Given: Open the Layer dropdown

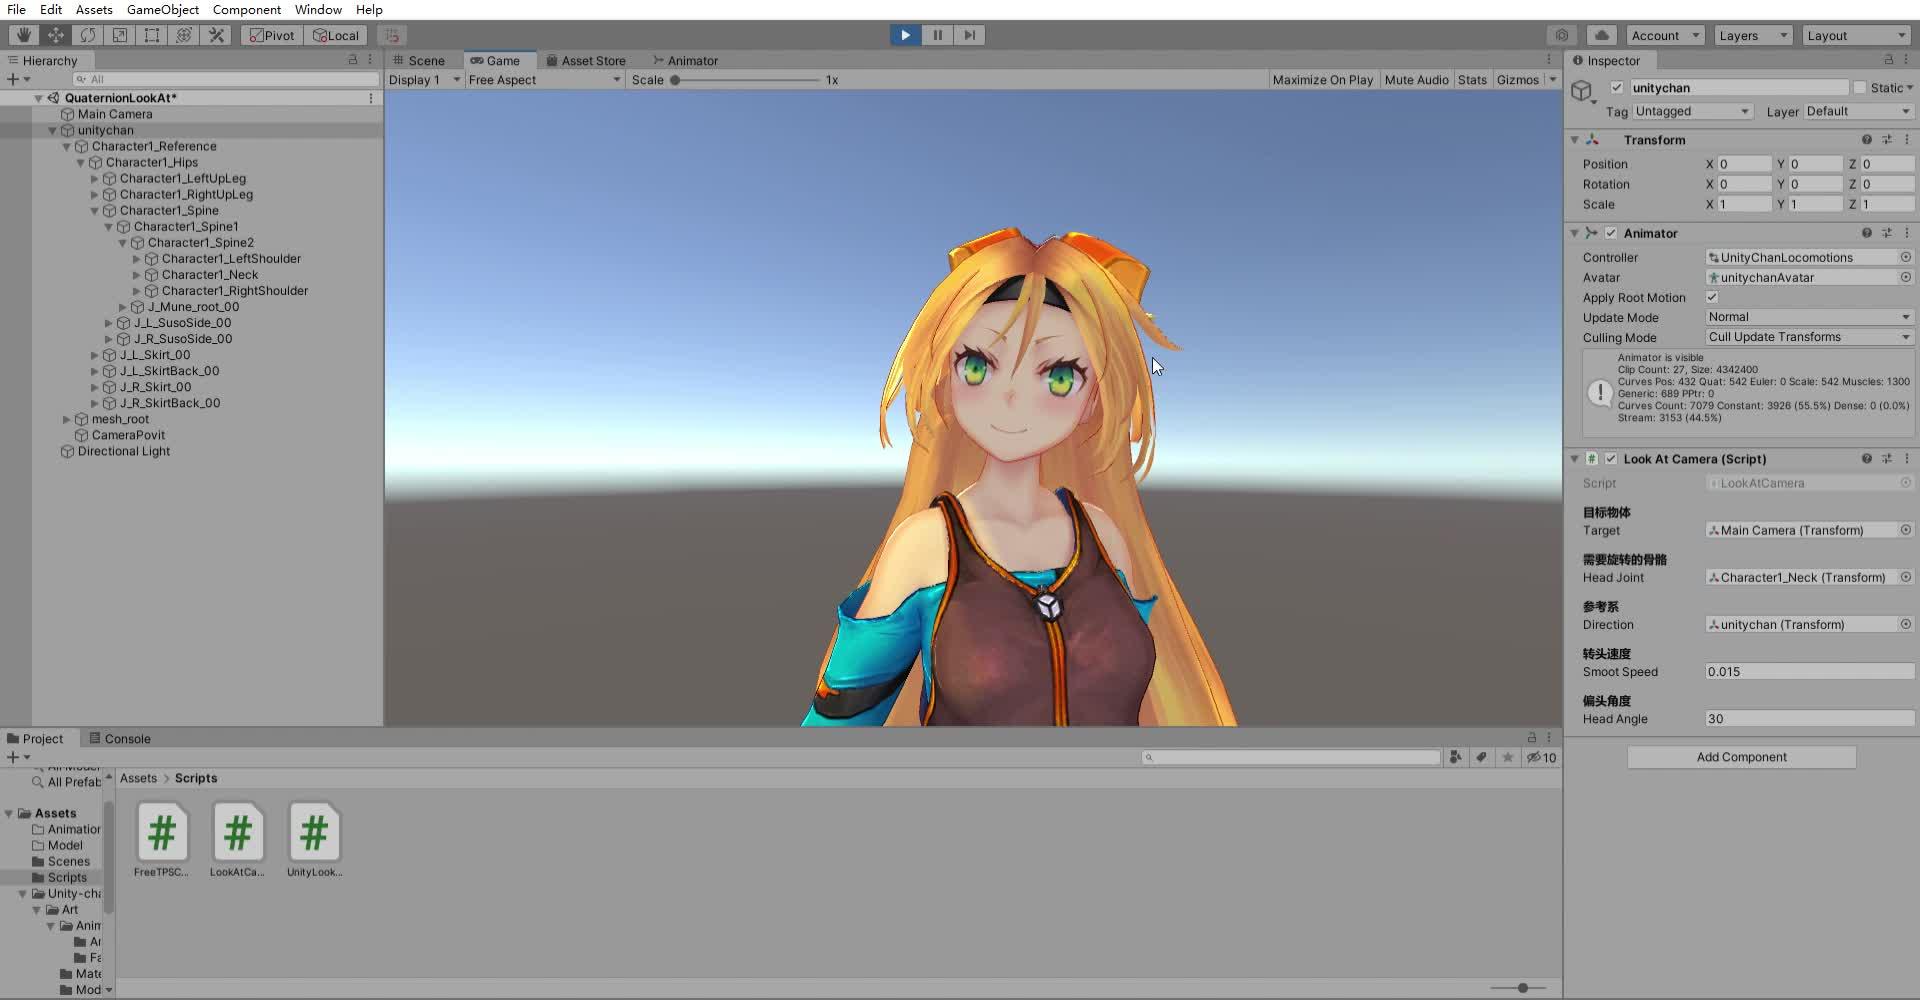Looking at the screenshot, I should pos(1858,111).
